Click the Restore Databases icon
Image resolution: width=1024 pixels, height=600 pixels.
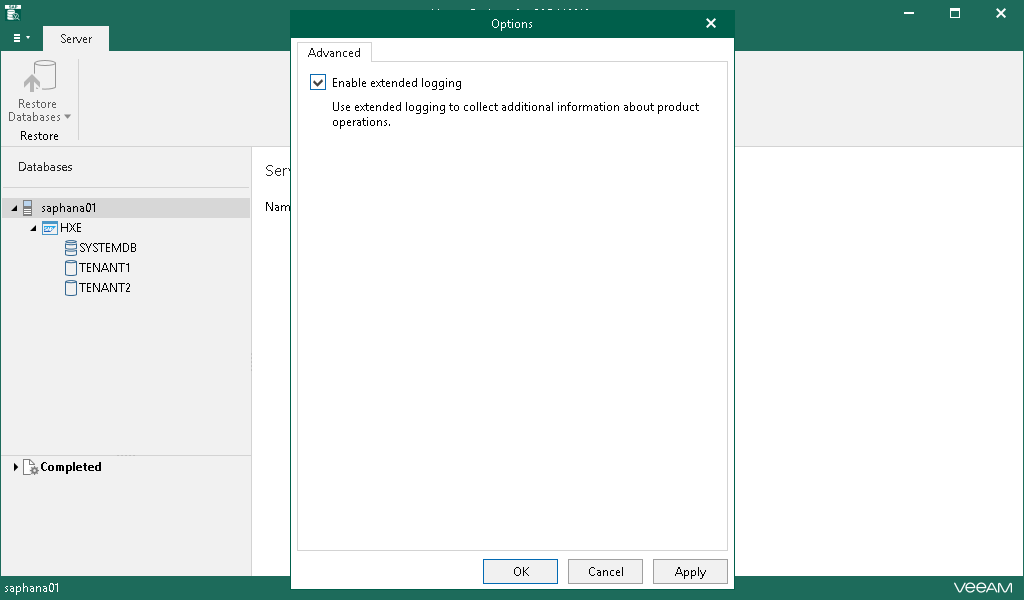coord(38,79)
